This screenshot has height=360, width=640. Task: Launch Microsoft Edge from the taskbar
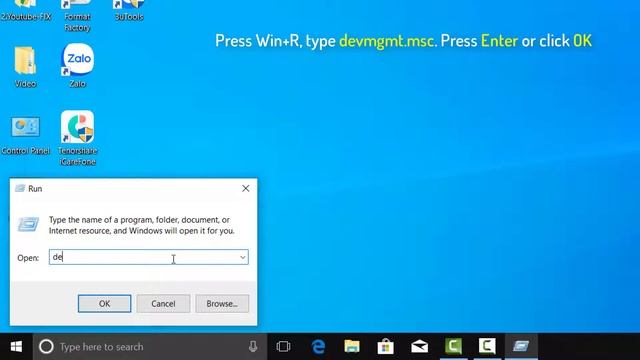318,347
